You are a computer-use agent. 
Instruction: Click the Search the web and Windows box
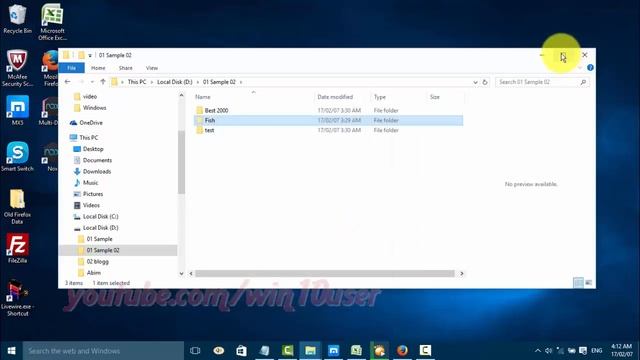tap(103, 351)
